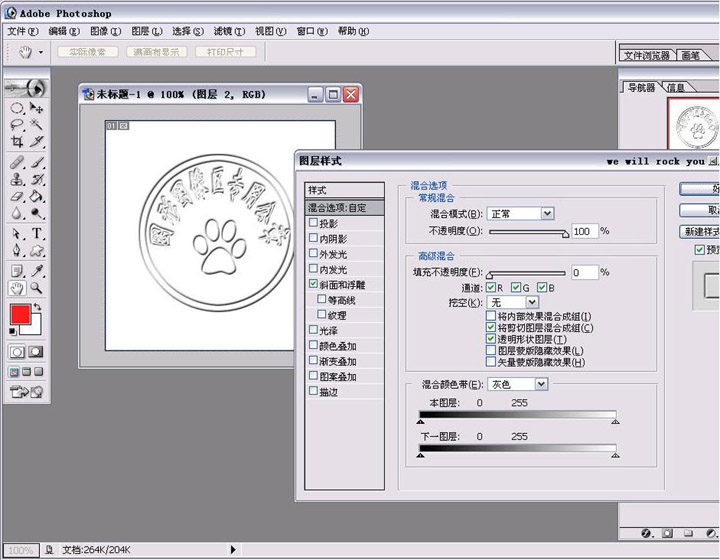Select the Crop tool
The height and width of the screenshot is (560, 720).
click(x=17, y=143)
